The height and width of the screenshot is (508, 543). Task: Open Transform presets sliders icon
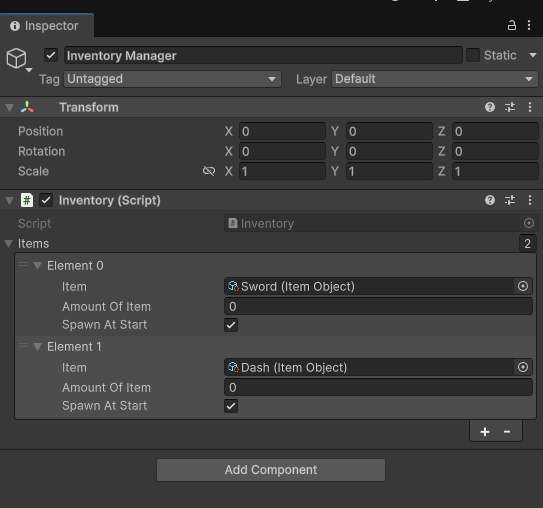510,107
